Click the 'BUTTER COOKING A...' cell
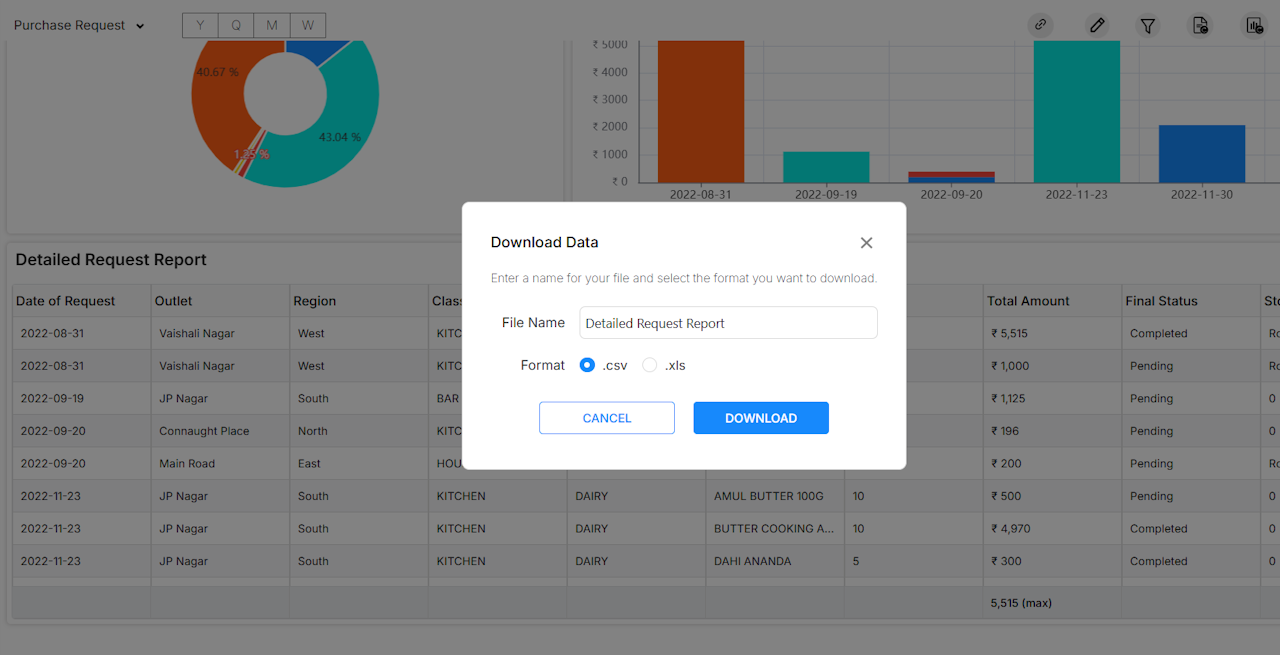 tap(774, 529)
